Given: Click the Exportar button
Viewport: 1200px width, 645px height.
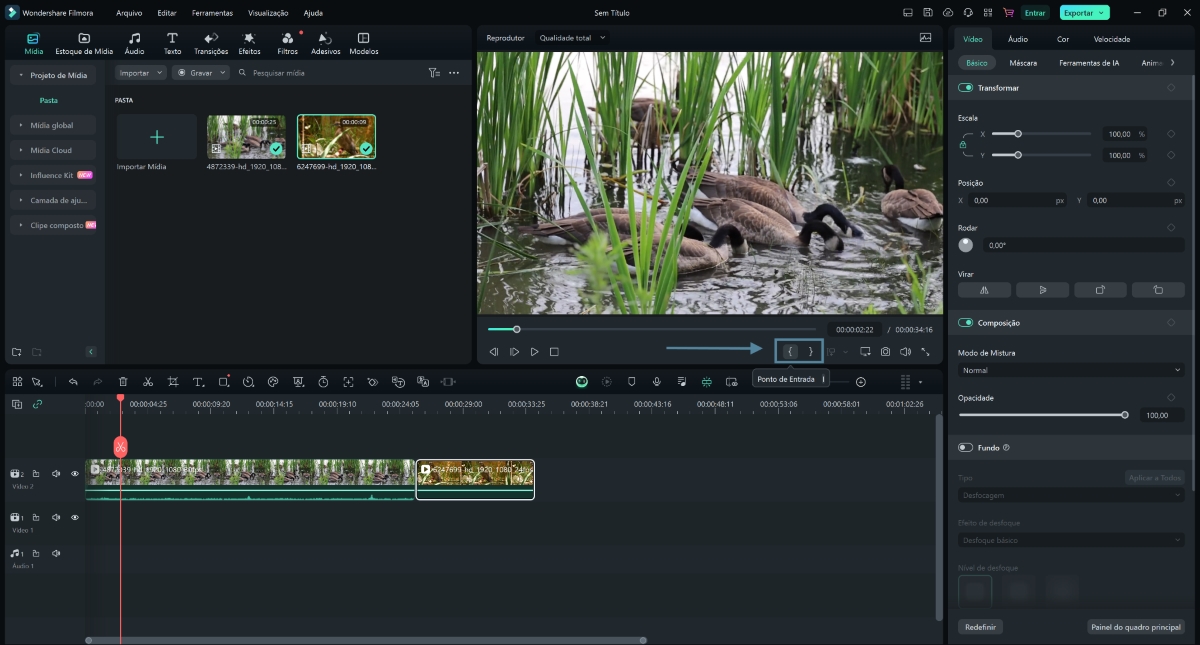Looking at the screenshot, I should coord(1085,13).
